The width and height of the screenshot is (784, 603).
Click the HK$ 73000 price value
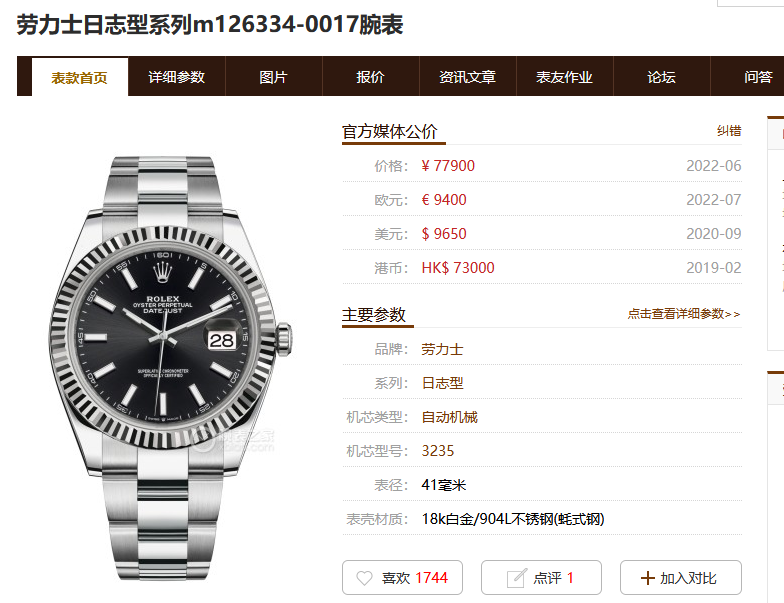click(x=458, y=268)
